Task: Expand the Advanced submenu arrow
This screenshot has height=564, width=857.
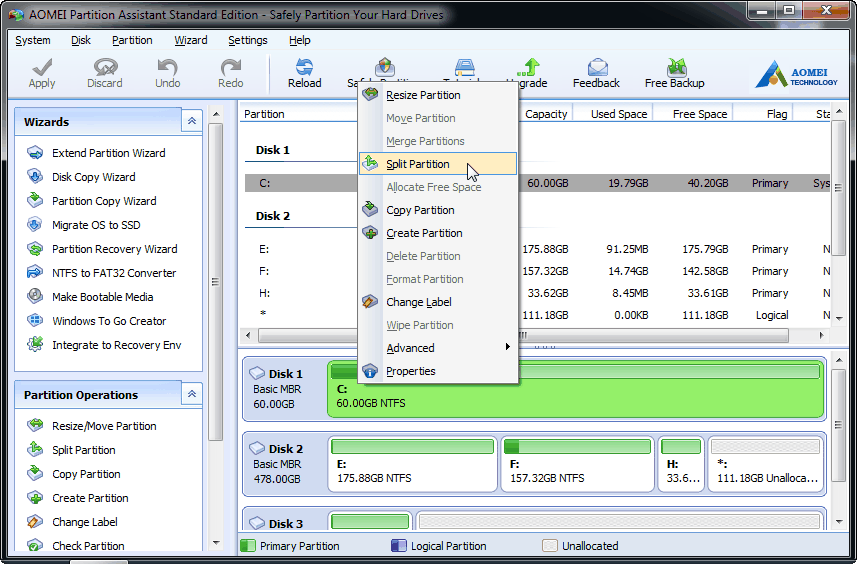Action: (508, 346)
